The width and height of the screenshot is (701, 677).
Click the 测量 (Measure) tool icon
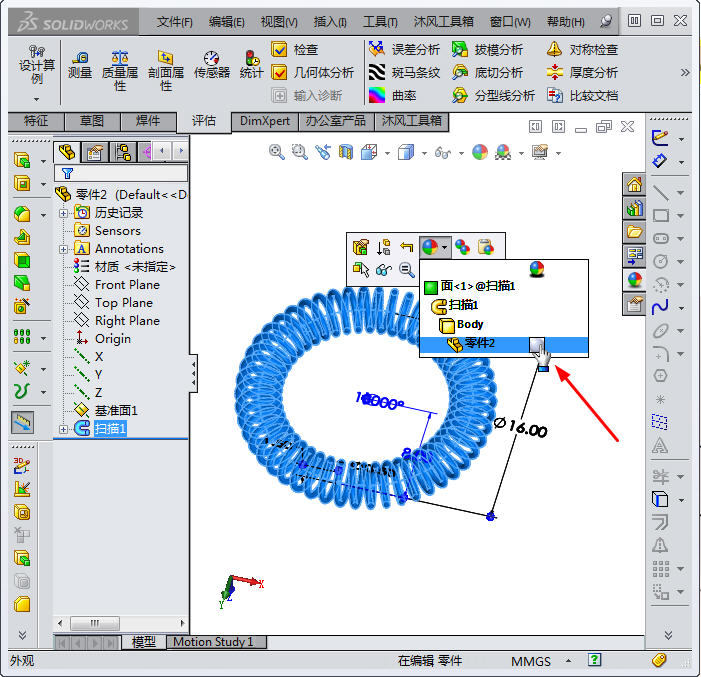79,64
